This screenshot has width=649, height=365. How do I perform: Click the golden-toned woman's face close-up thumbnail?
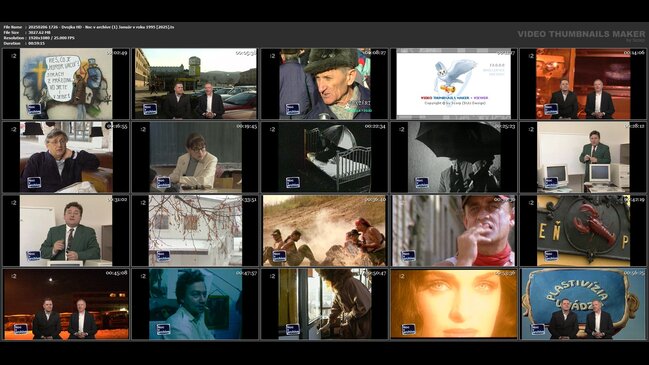click(x=454, y=304)
